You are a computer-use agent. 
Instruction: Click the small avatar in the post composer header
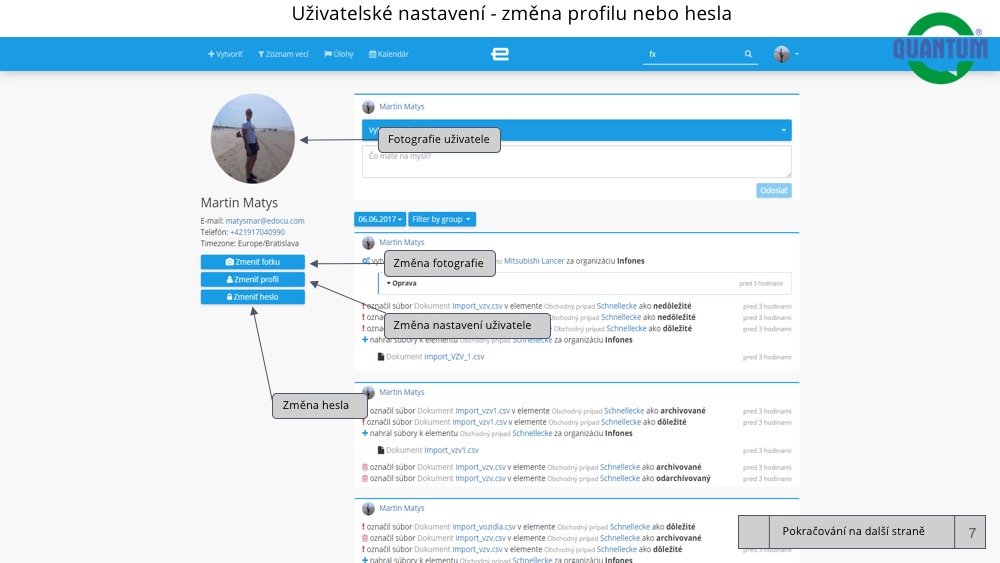point(368,106)
